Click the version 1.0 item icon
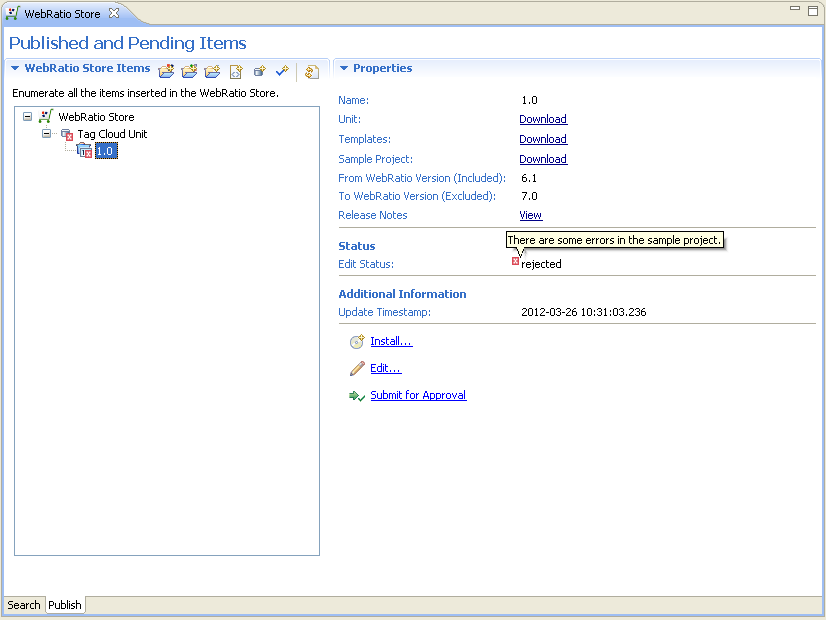Image resolution: width=826 pixels, height=620 pixels. pos(84,151)
